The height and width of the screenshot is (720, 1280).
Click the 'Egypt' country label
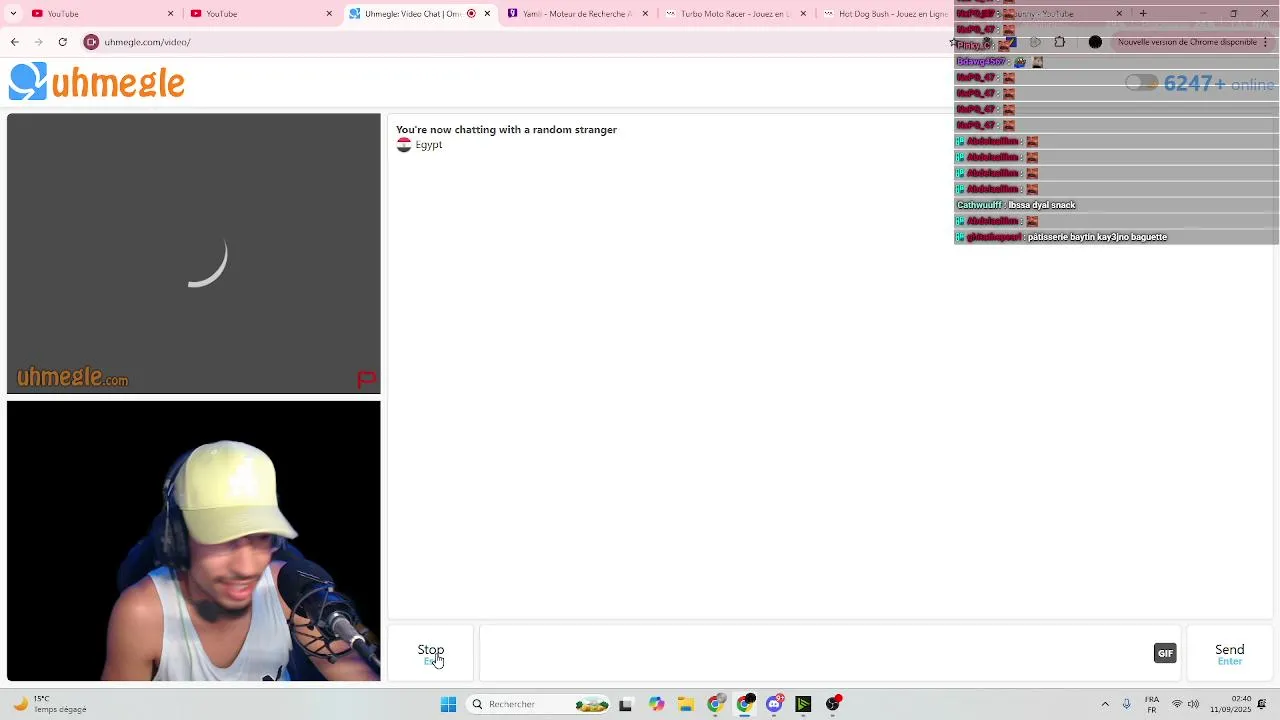pos(429,145)
